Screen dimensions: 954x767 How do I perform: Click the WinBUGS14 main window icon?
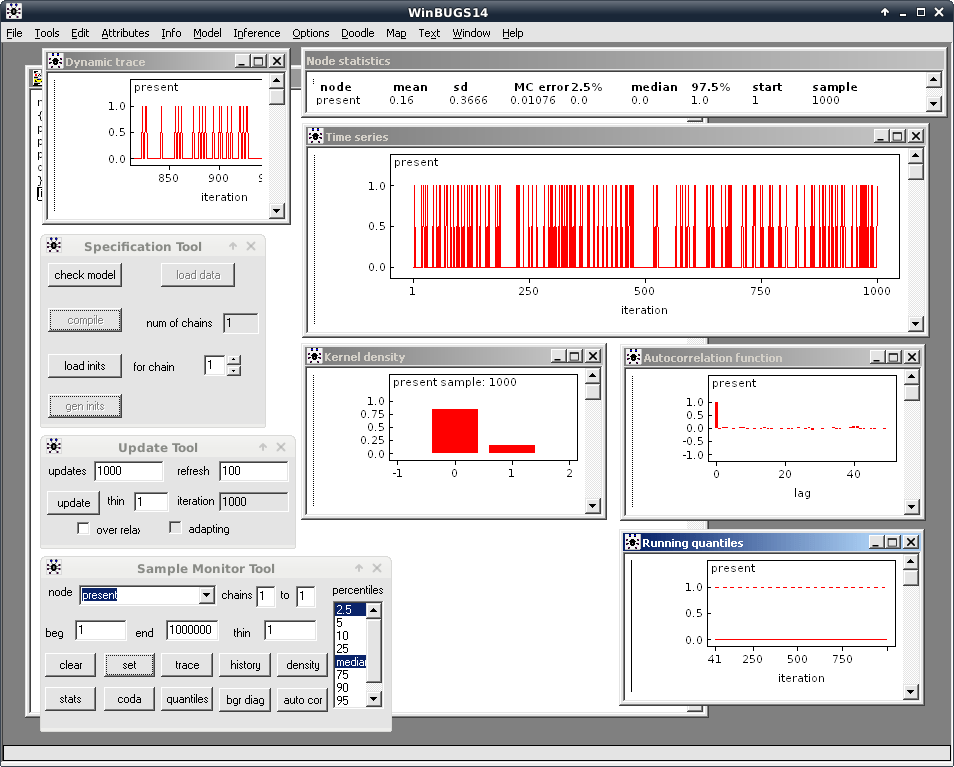click(13, 12)
